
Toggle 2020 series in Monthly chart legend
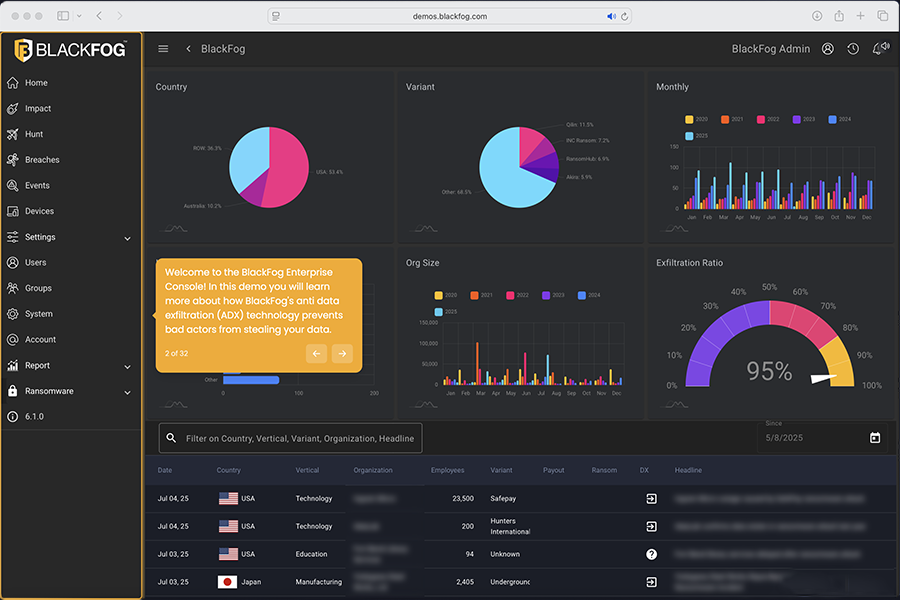(696, 119)
